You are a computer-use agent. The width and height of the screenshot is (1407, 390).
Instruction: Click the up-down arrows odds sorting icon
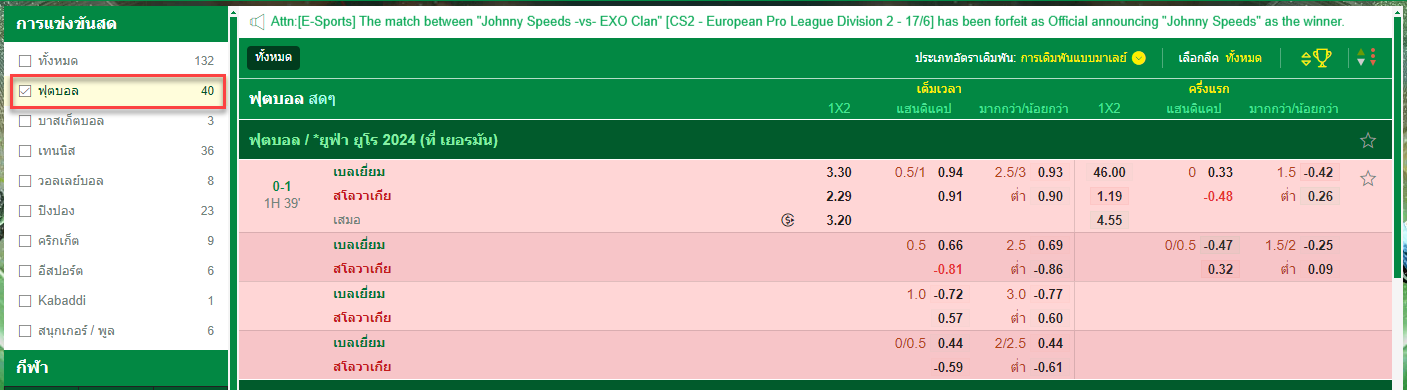pyautogui.click(x=1367, y=58)
